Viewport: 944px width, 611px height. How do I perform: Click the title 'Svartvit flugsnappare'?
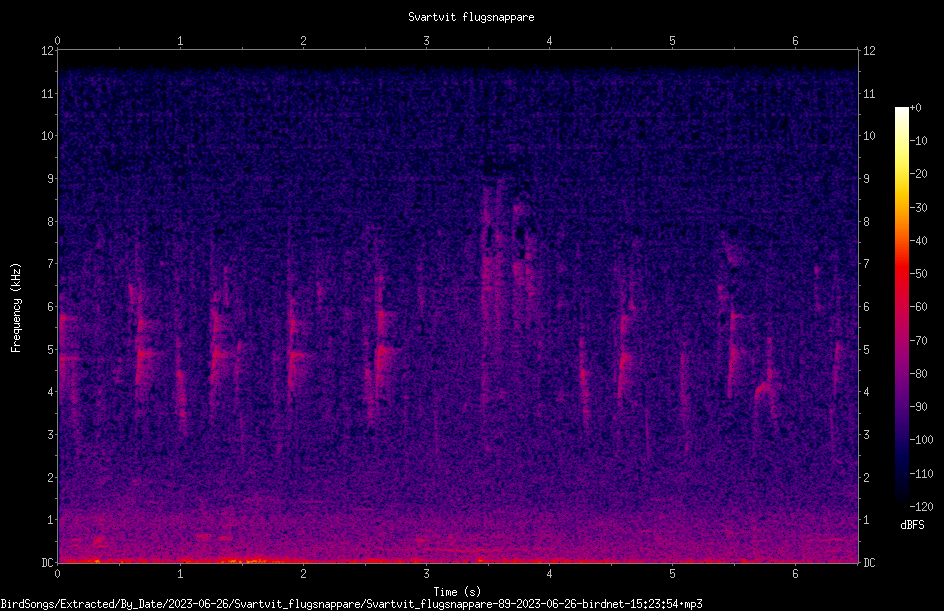click(471, 17)
